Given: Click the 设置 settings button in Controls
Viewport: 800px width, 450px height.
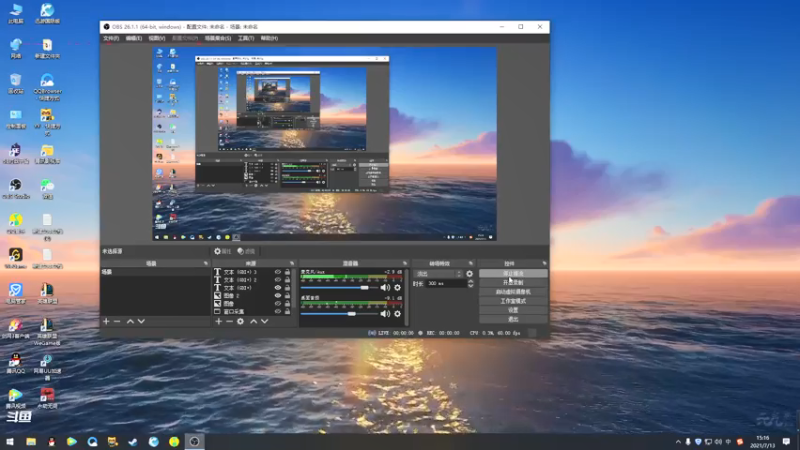Looking at the screenshot, I should pos(513,311).
